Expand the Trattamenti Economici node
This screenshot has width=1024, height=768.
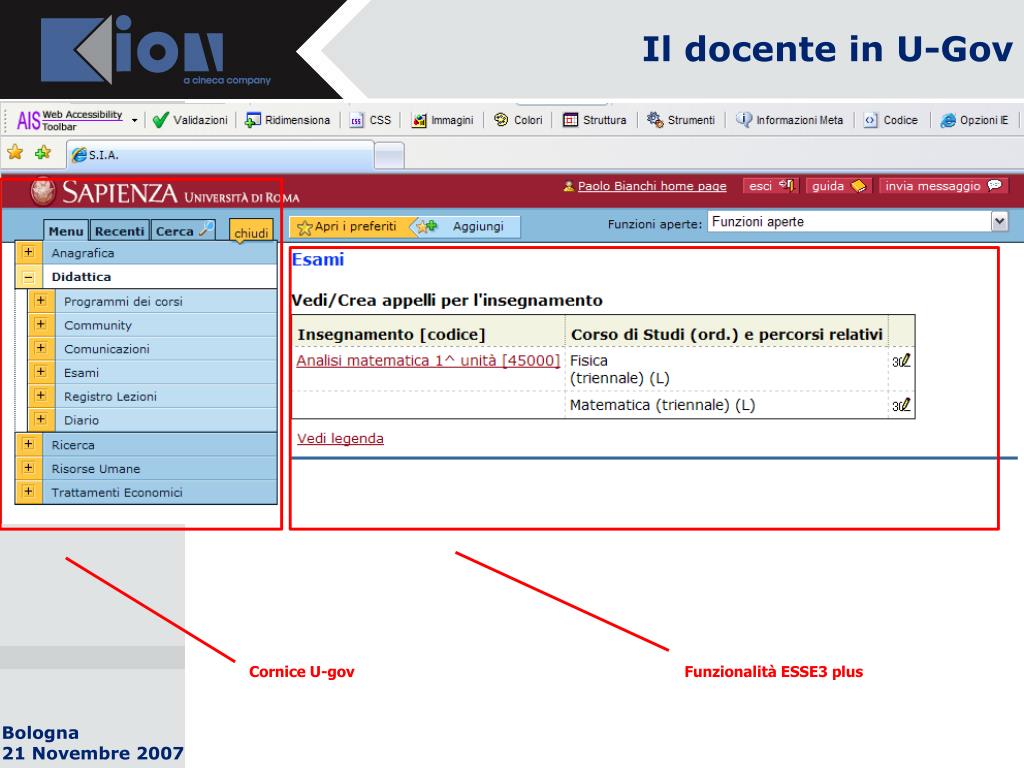(x=28, y=492)
